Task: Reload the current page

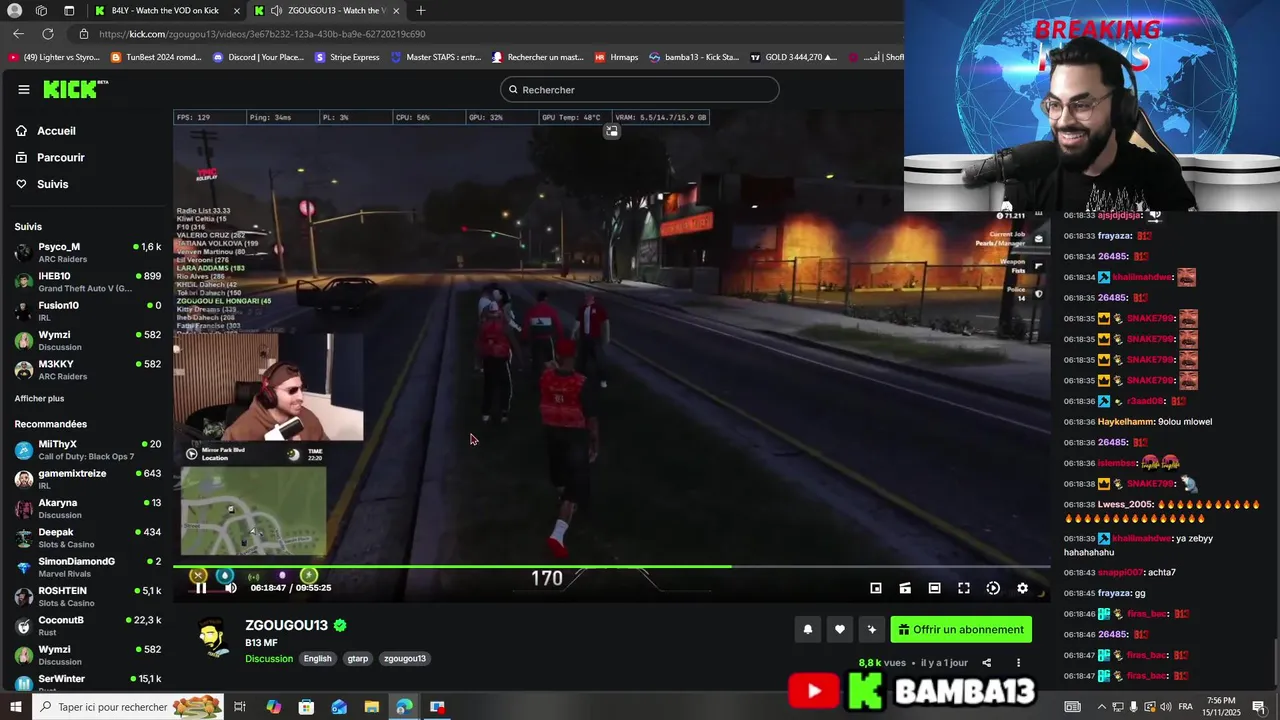Action: coord(47,34)
